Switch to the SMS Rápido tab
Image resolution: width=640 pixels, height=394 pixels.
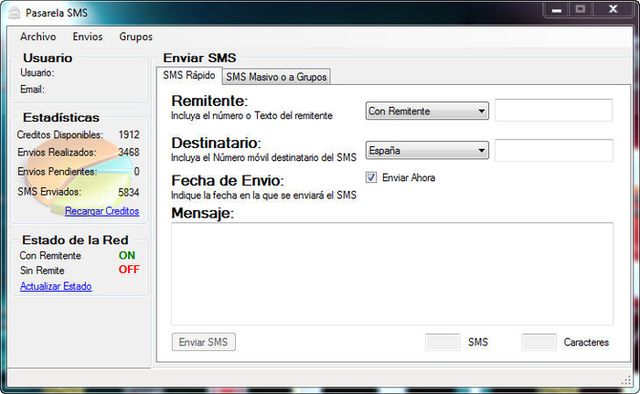189,76
